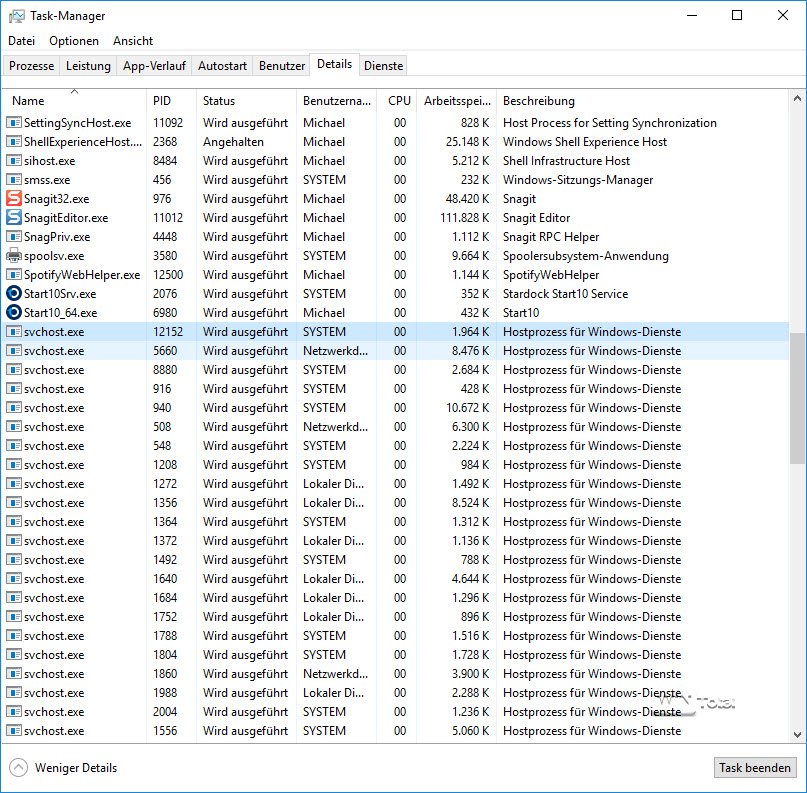This screenshot has width=807, height=793.
Task: Click the SnagitEditor.exe process icon
Action: 14,218
